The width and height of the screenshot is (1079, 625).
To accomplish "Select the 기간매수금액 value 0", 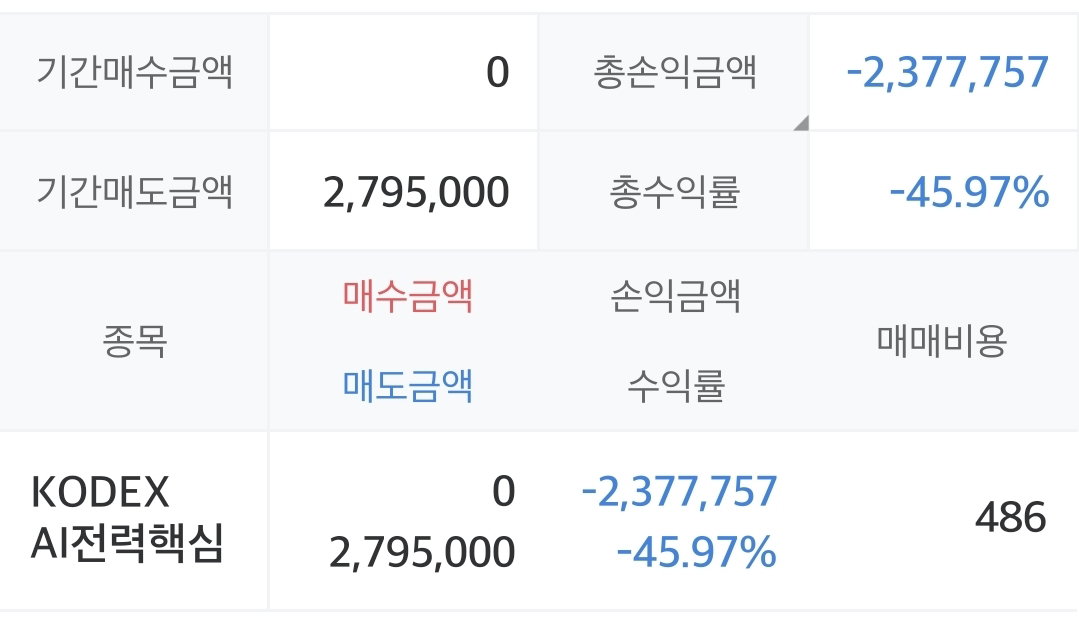I will click(498, 72).
